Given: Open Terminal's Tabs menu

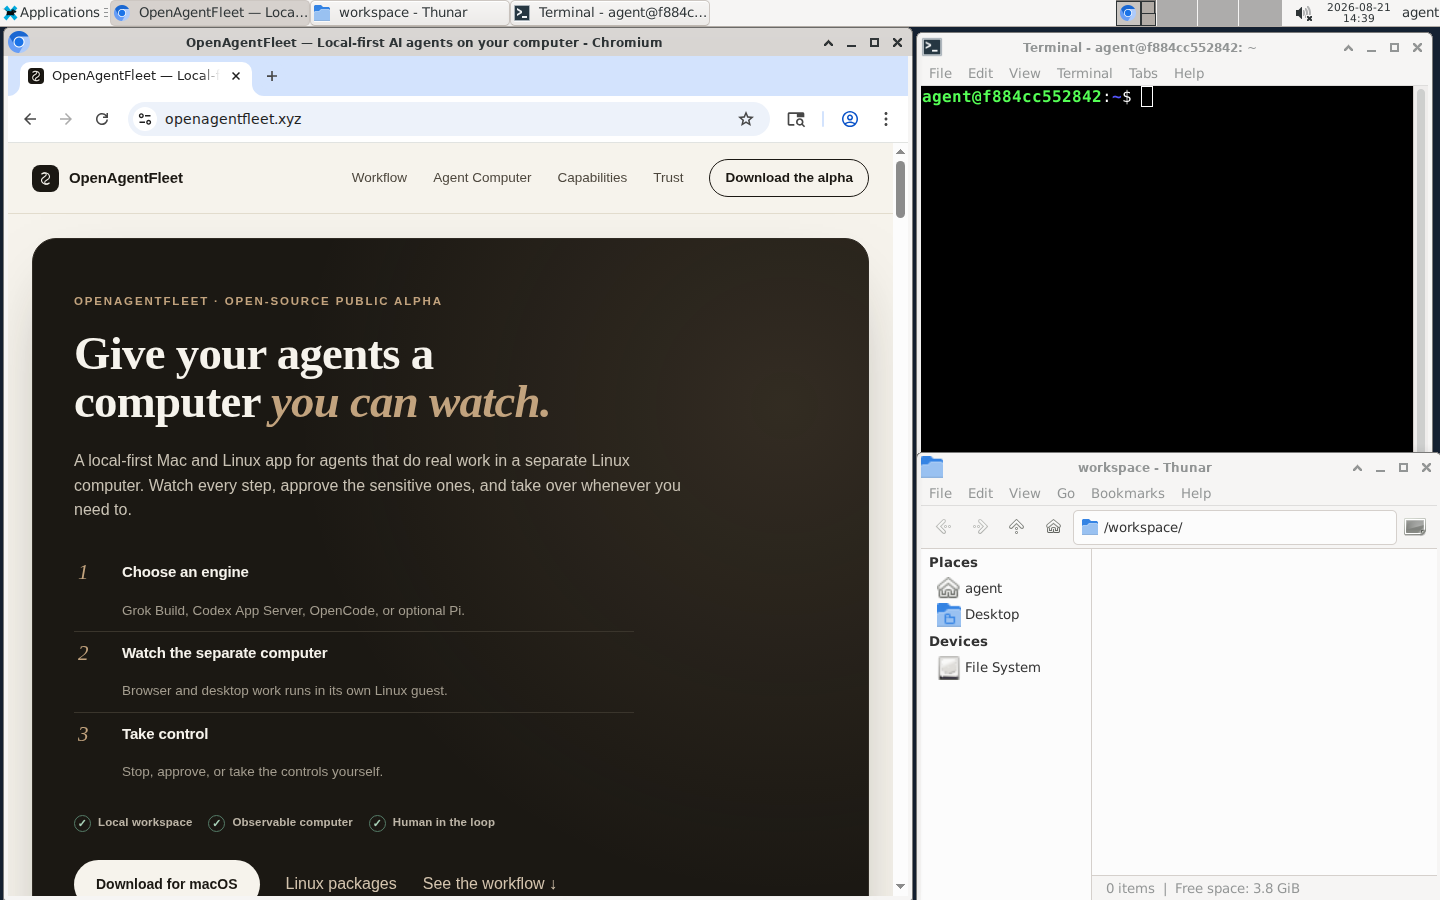Looking at the screenshot, I should [x=1143, y=73].
